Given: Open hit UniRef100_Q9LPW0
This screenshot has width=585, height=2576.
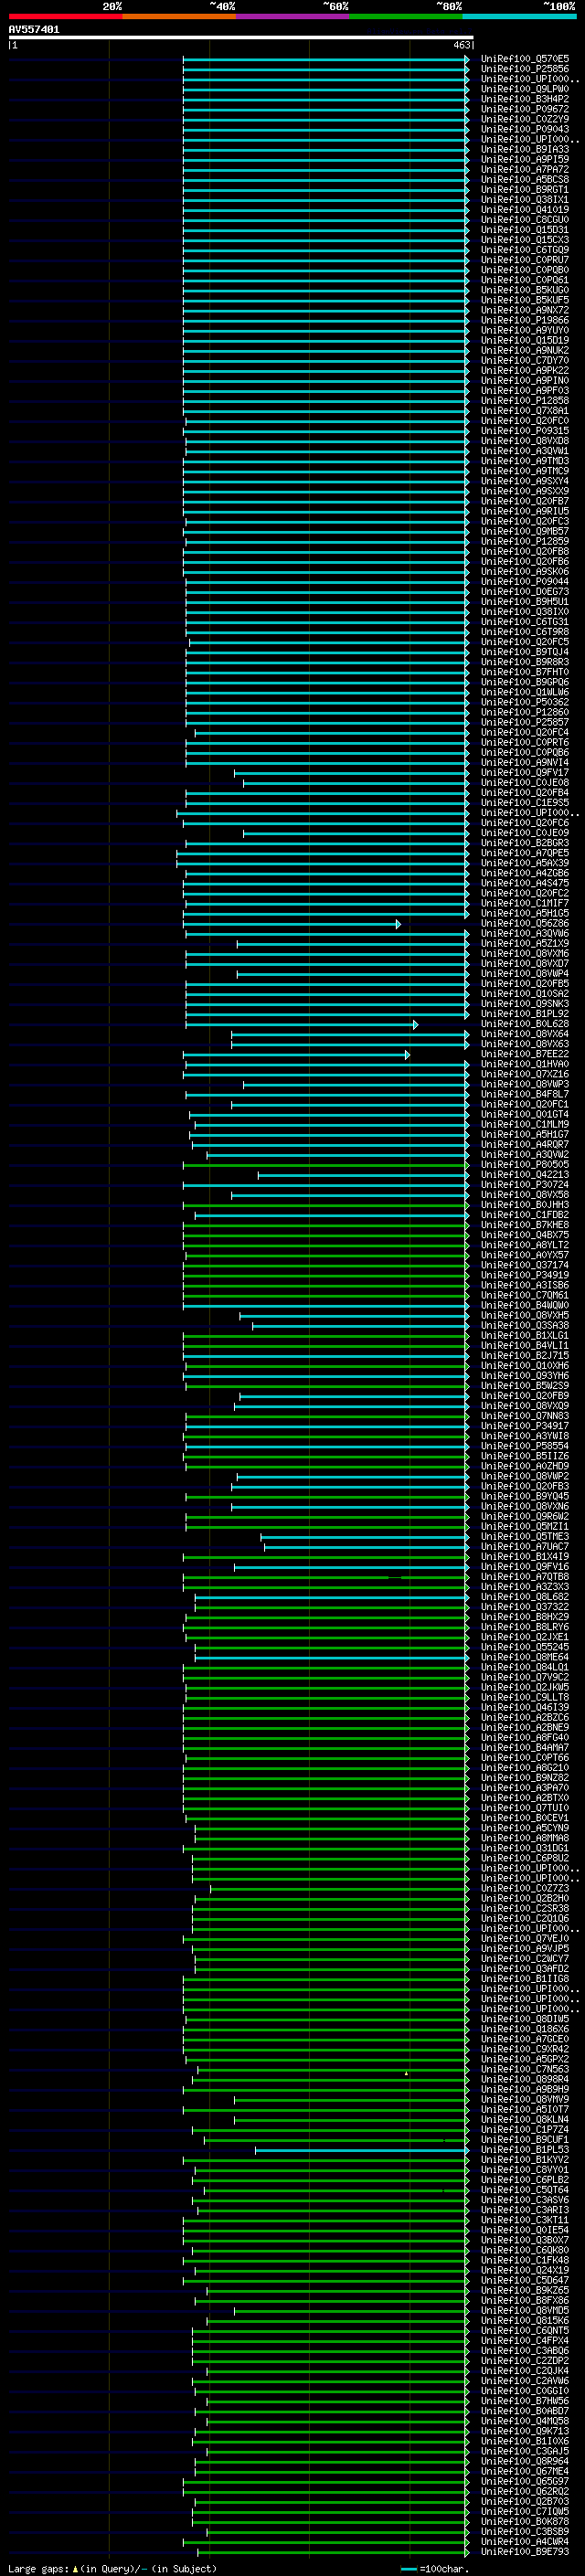Looking at the screenshot, I should click(524, 89).
